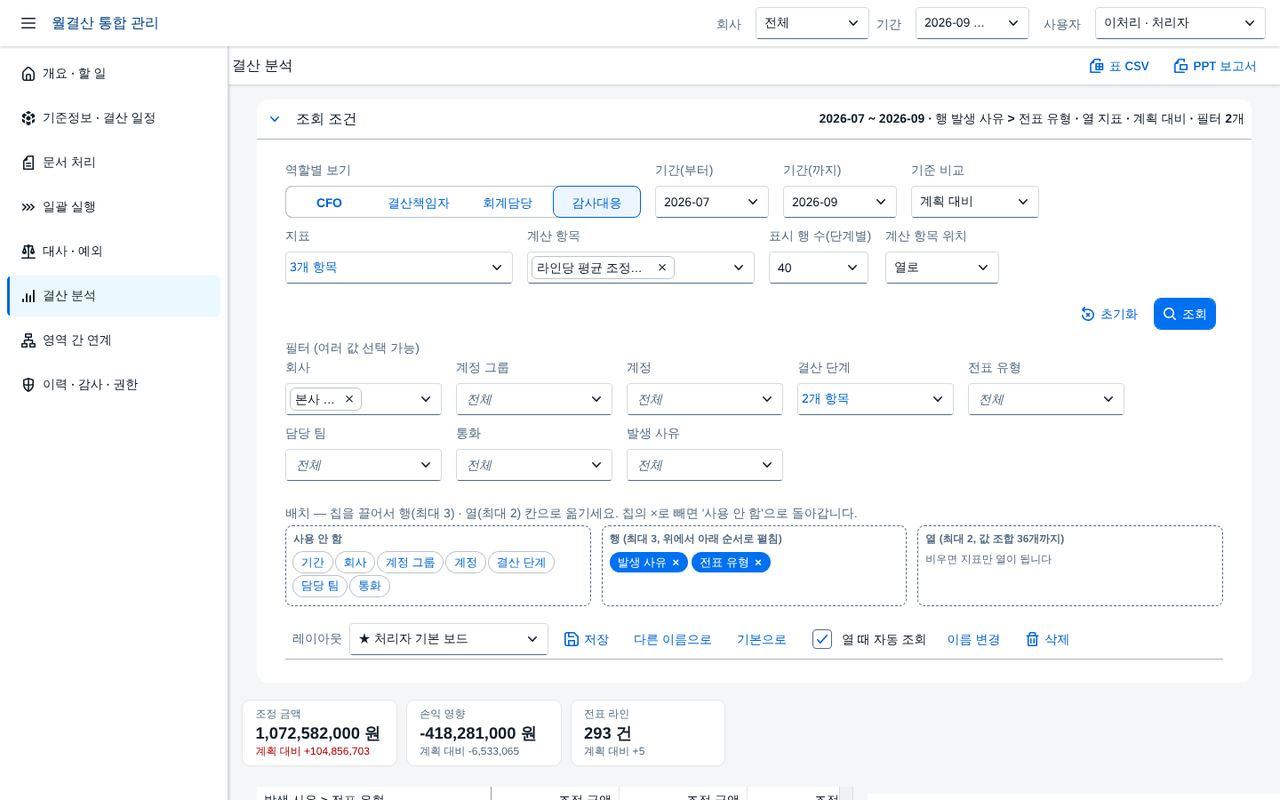The height and width of the screenshot is (800, 1280).
Task: Click the PPT 보고서 export button
Action: pos(1214,66)
